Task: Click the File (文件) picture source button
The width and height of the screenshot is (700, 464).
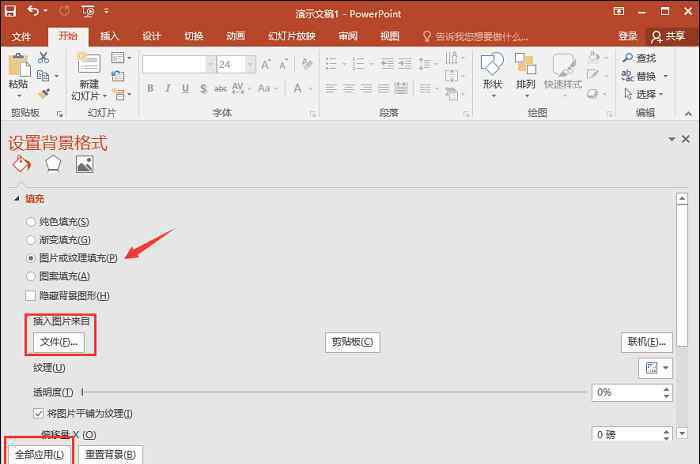Action: 59,342
